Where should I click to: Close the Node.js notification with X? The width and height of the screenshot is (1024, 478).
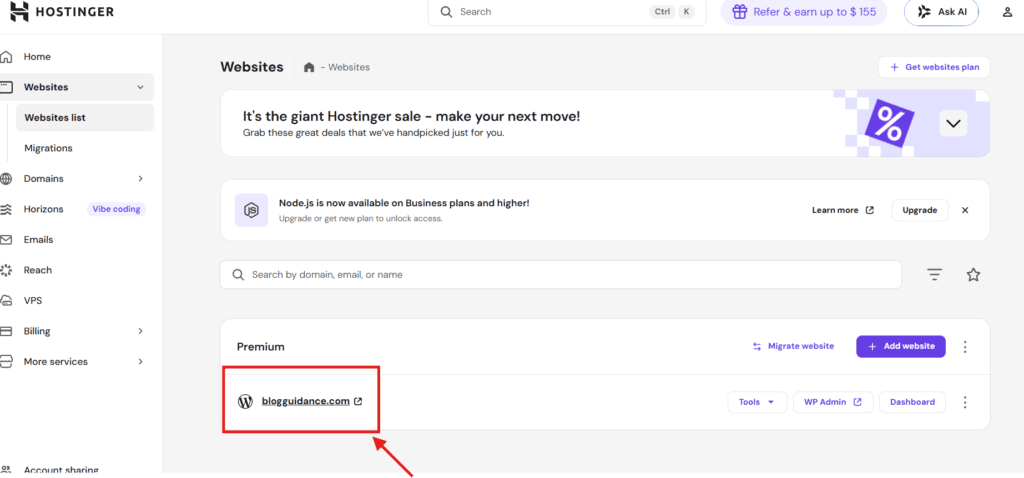click(x=965, y=210)
